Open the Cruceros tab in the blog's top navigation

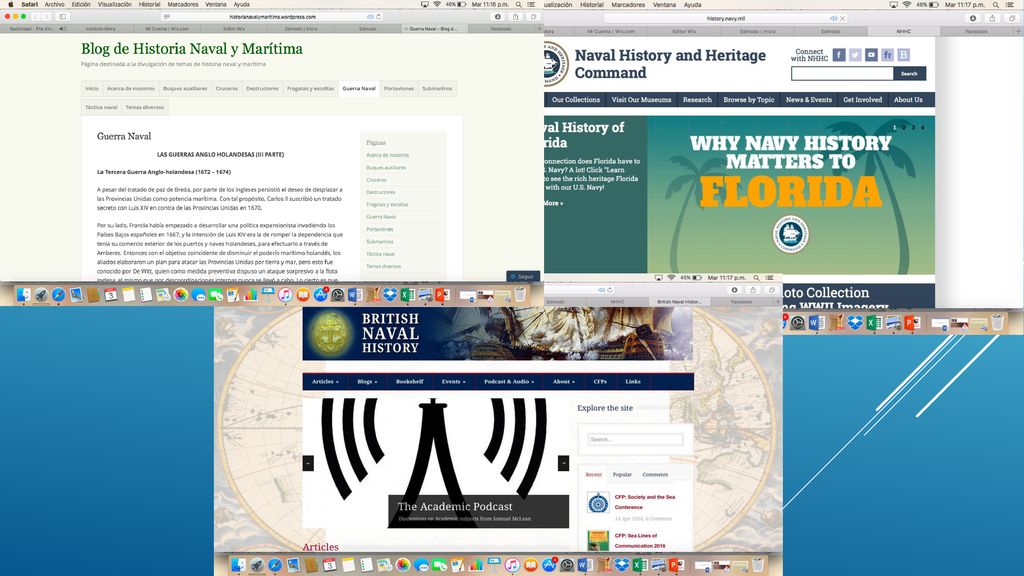(227, 89)
